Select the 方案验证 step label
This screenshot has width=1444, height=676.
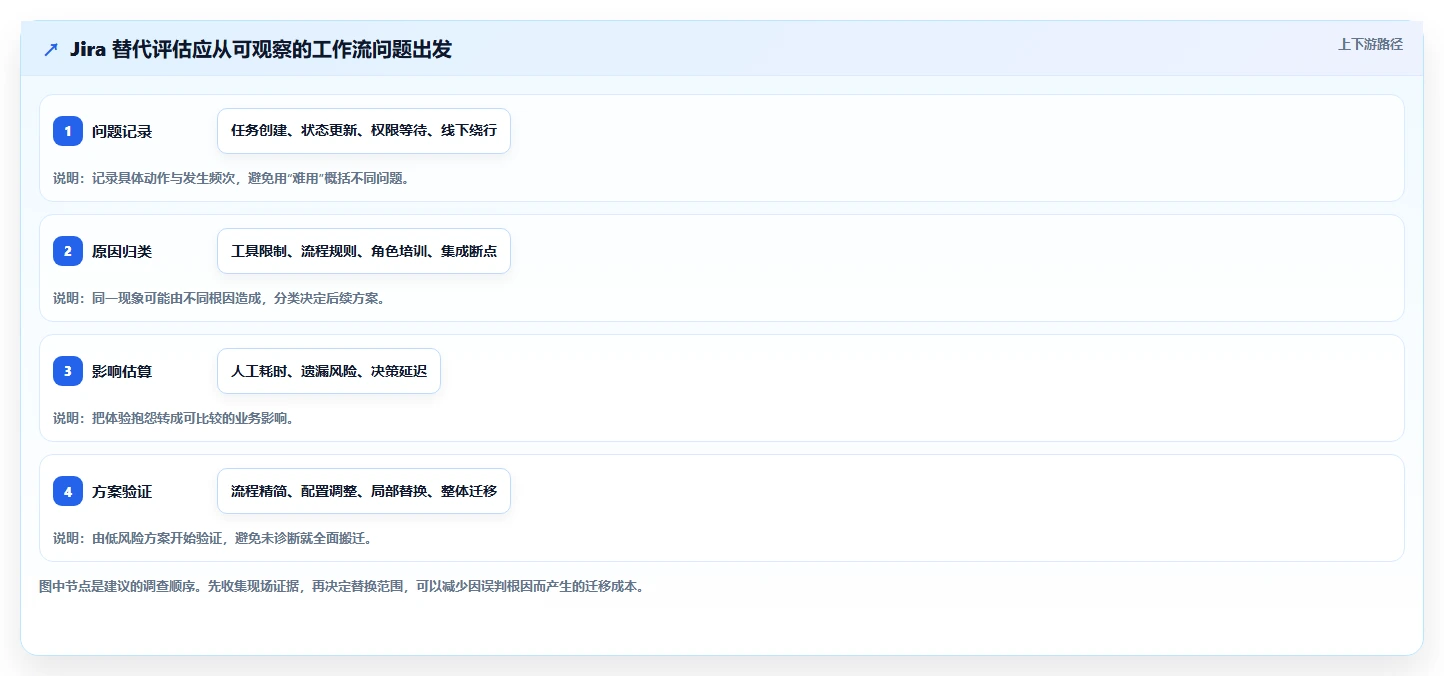(x=122, y=491)
